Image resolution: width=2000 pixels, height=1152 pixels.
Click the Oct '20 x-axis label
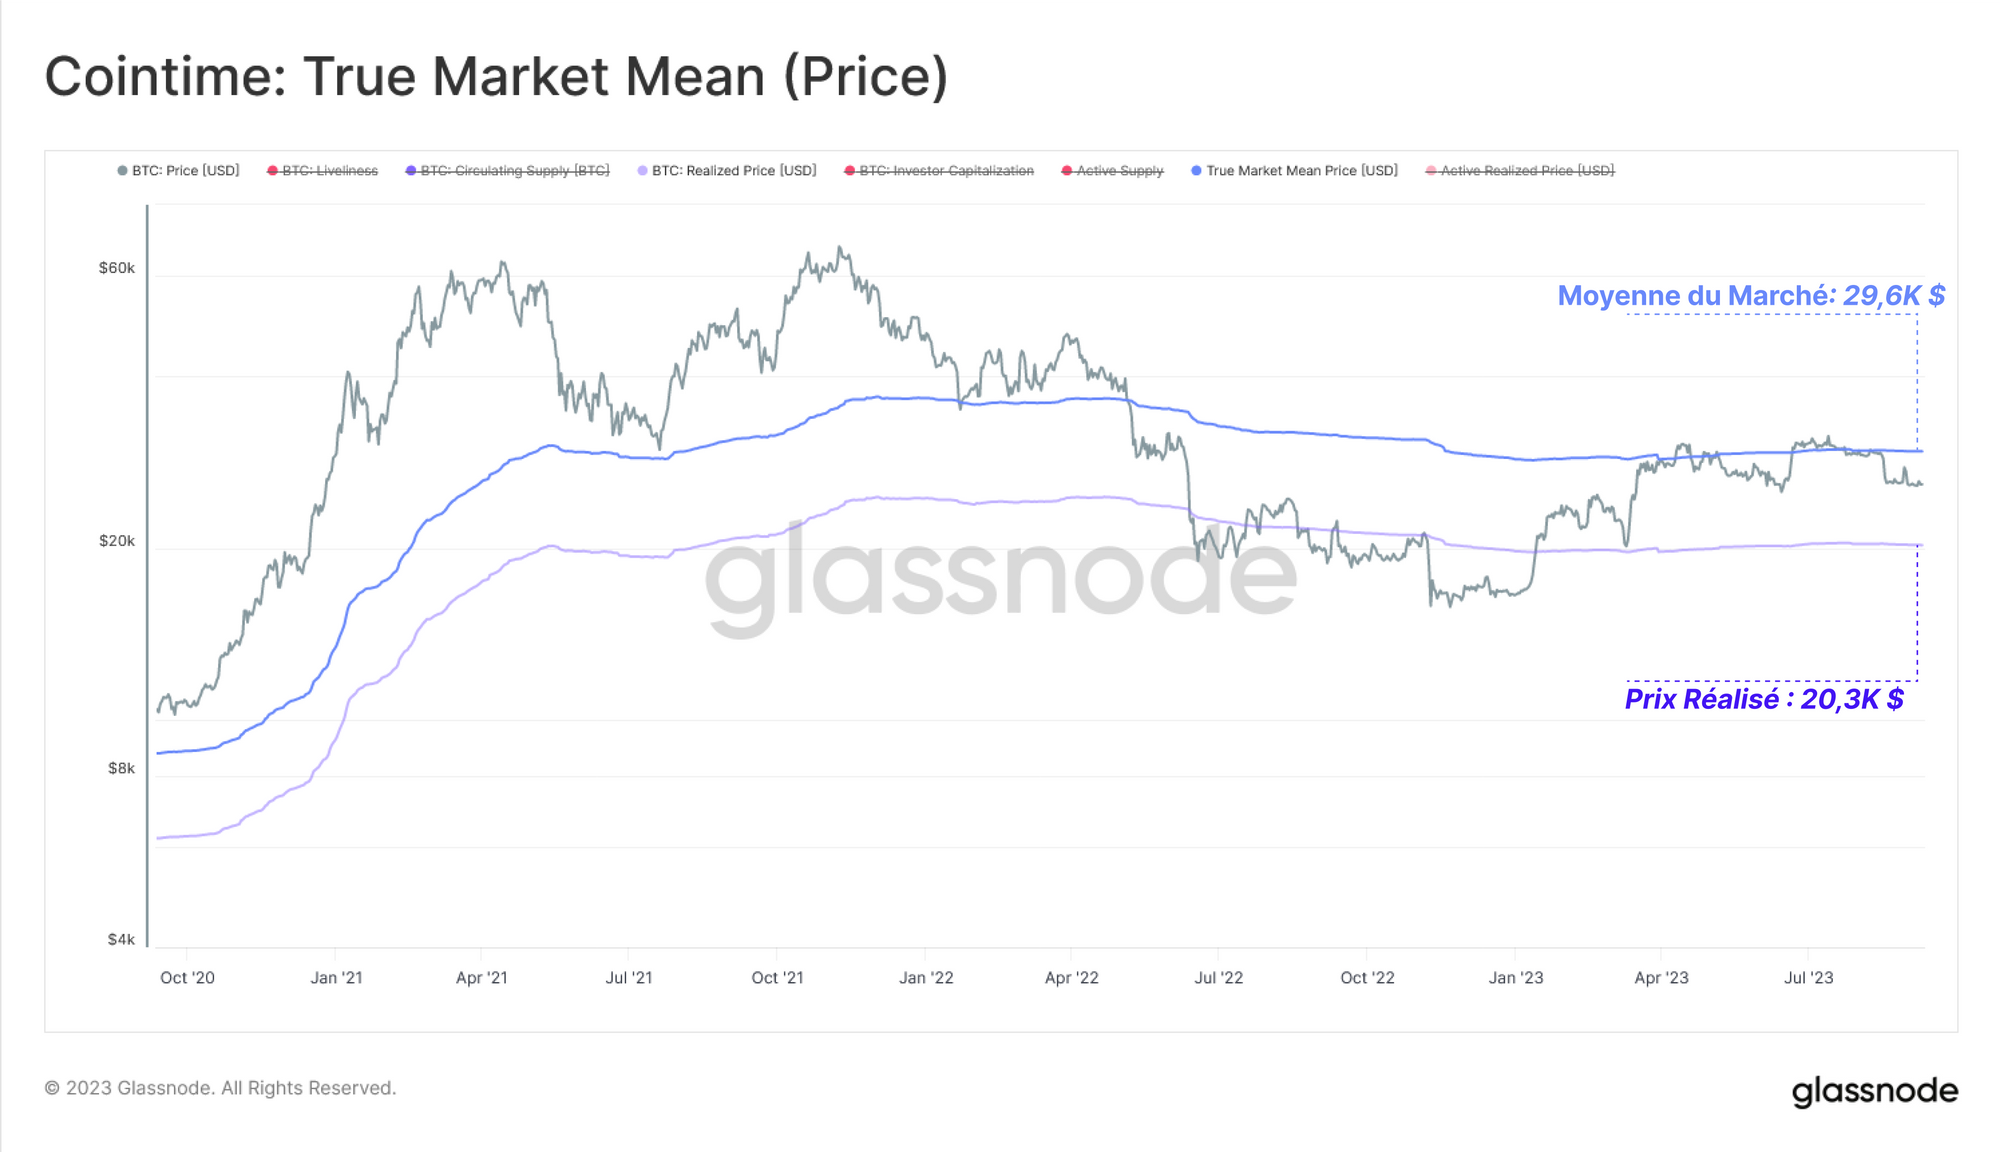coord(187,978)
